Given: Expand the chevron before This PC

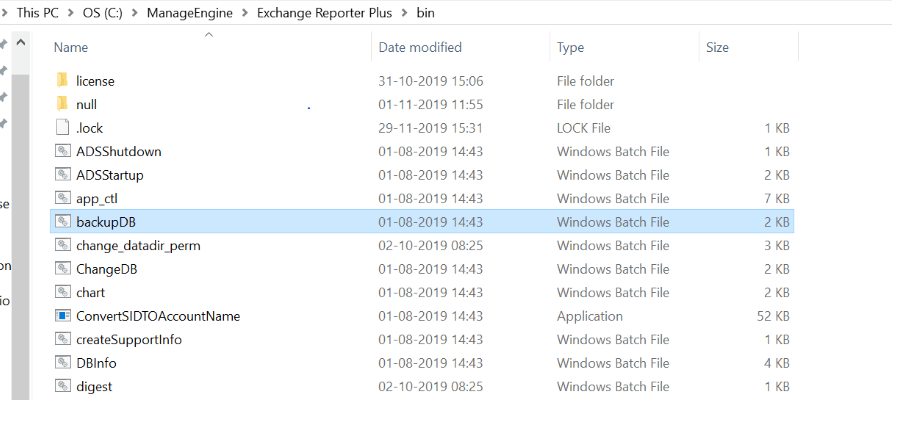Looking at the screenshot, I should (5, 13).
